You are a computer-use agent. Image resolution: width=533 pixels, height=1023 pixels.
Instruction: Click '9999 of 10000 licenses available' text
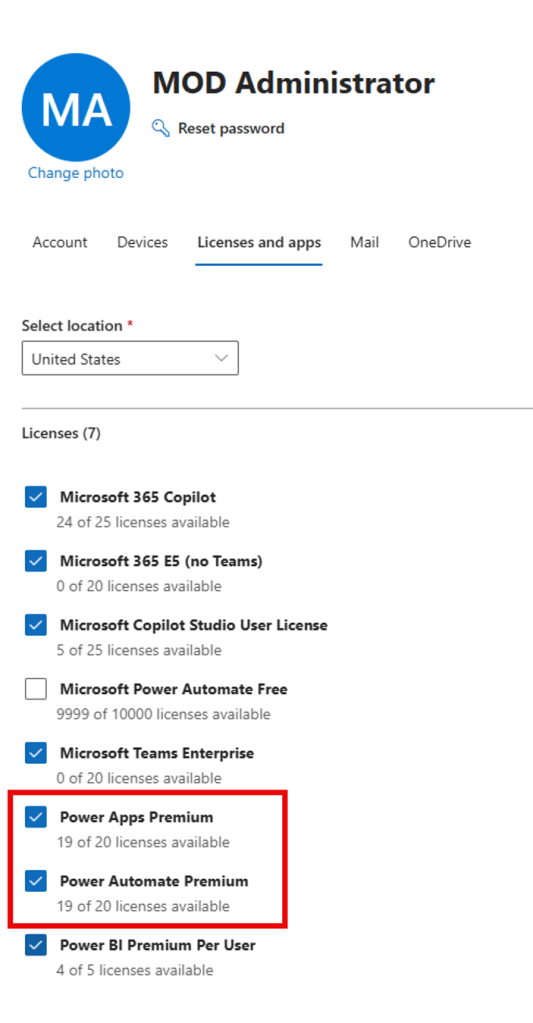click(163, 714)
